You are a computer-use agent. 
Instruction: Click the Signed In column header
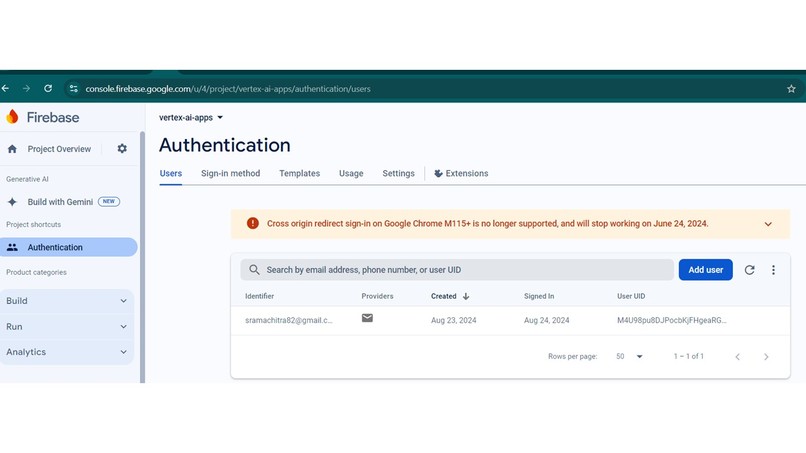pyautogui.click(x=539, y=296)
